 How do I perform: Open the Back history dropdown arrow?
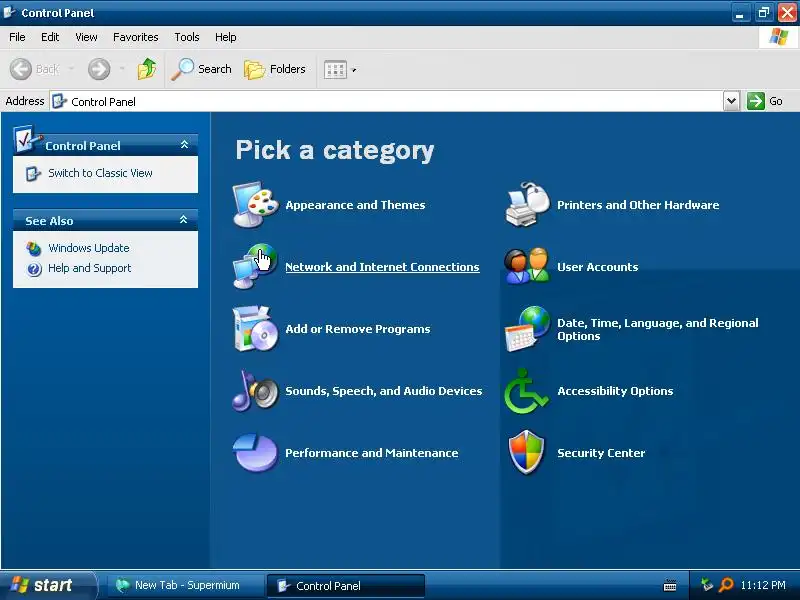[x=71, y=69]
